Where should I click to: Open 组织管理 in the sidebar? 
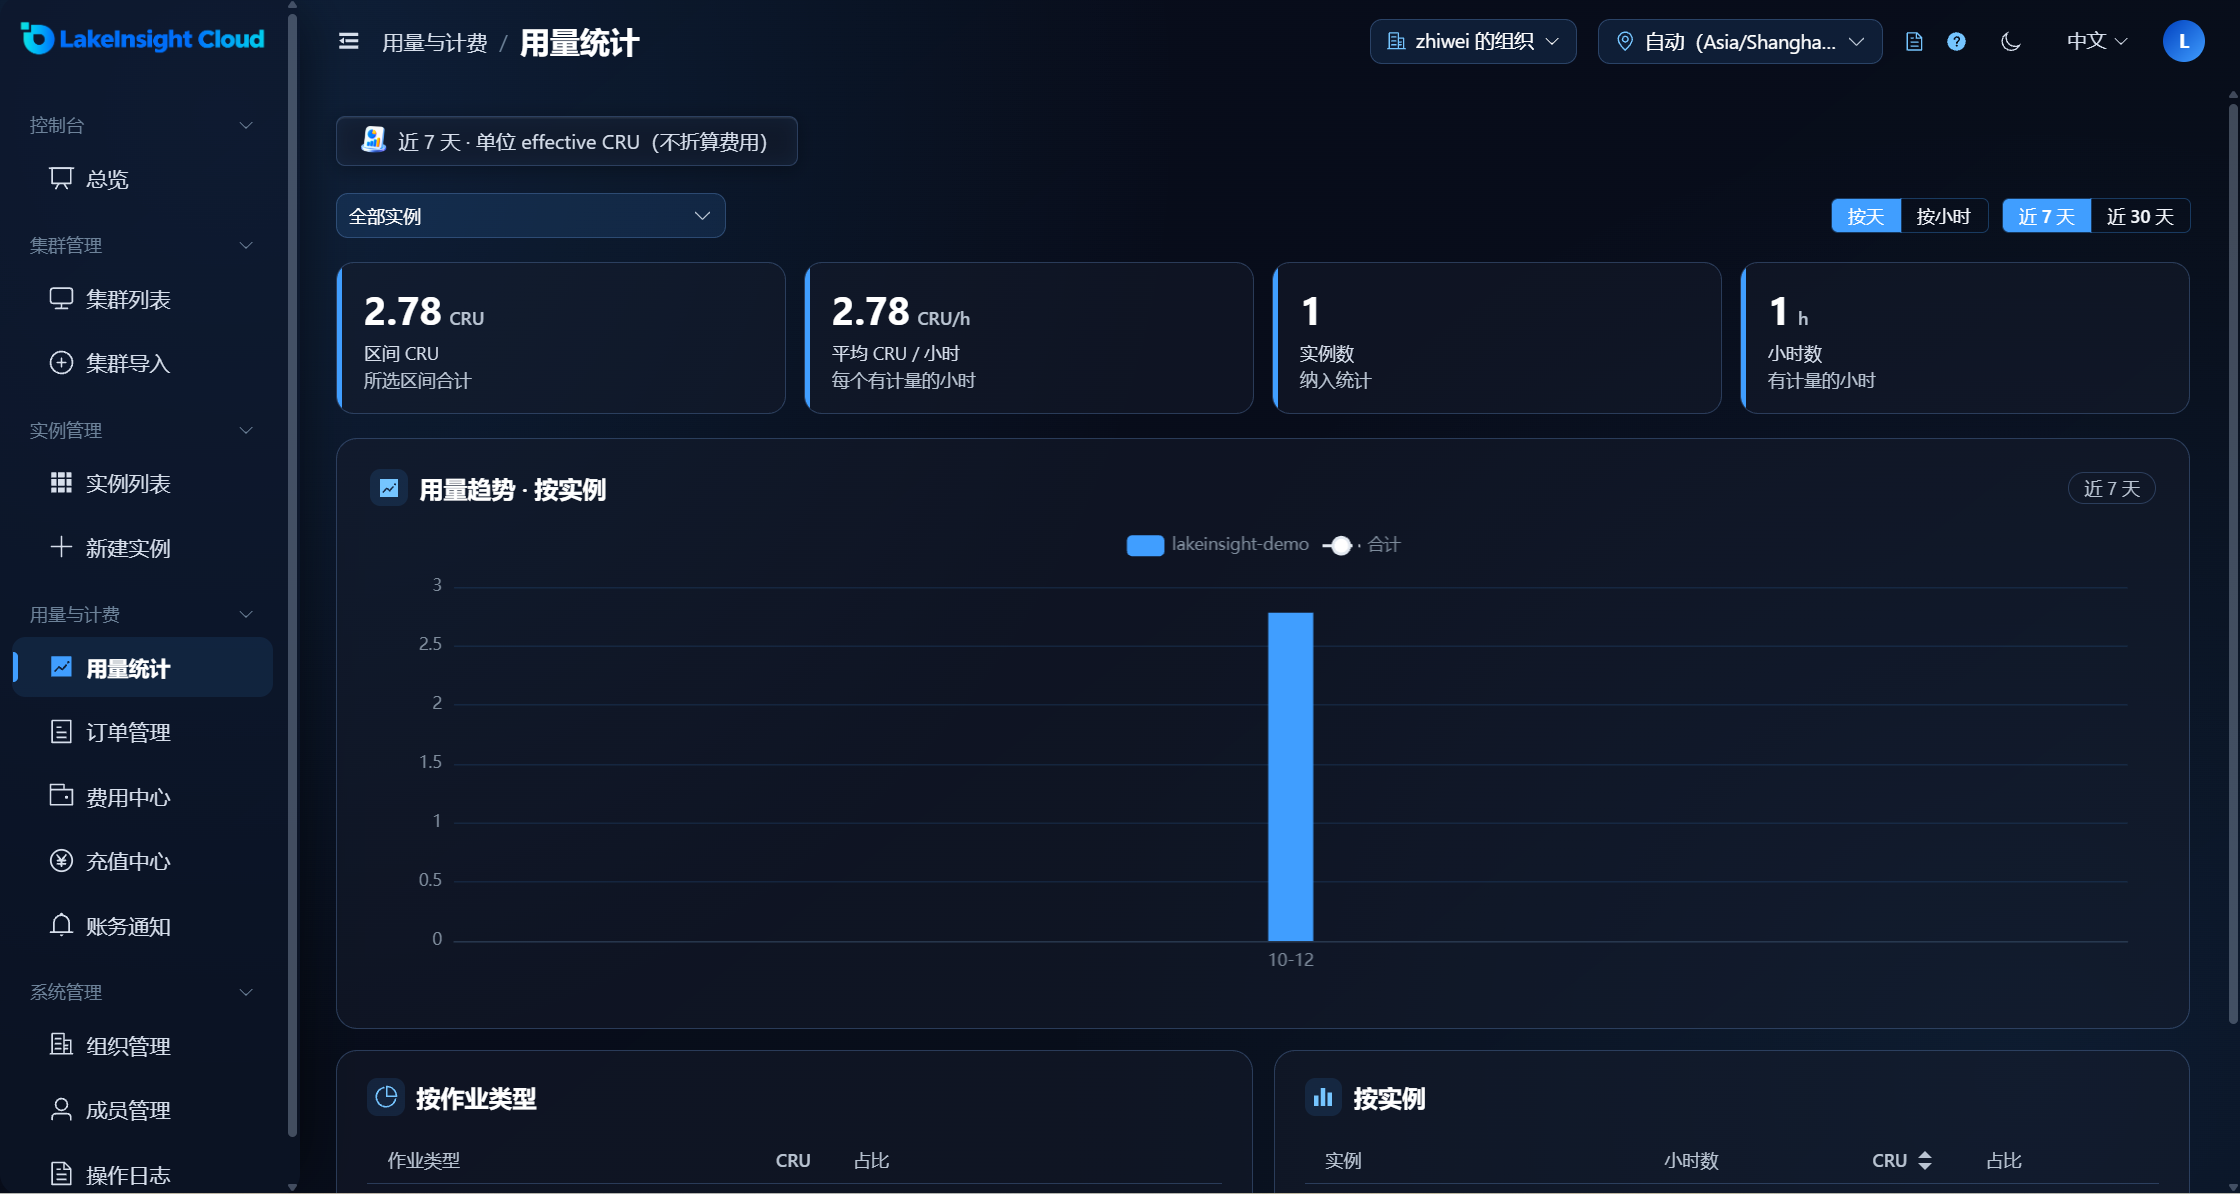(x=142, y=1046)
